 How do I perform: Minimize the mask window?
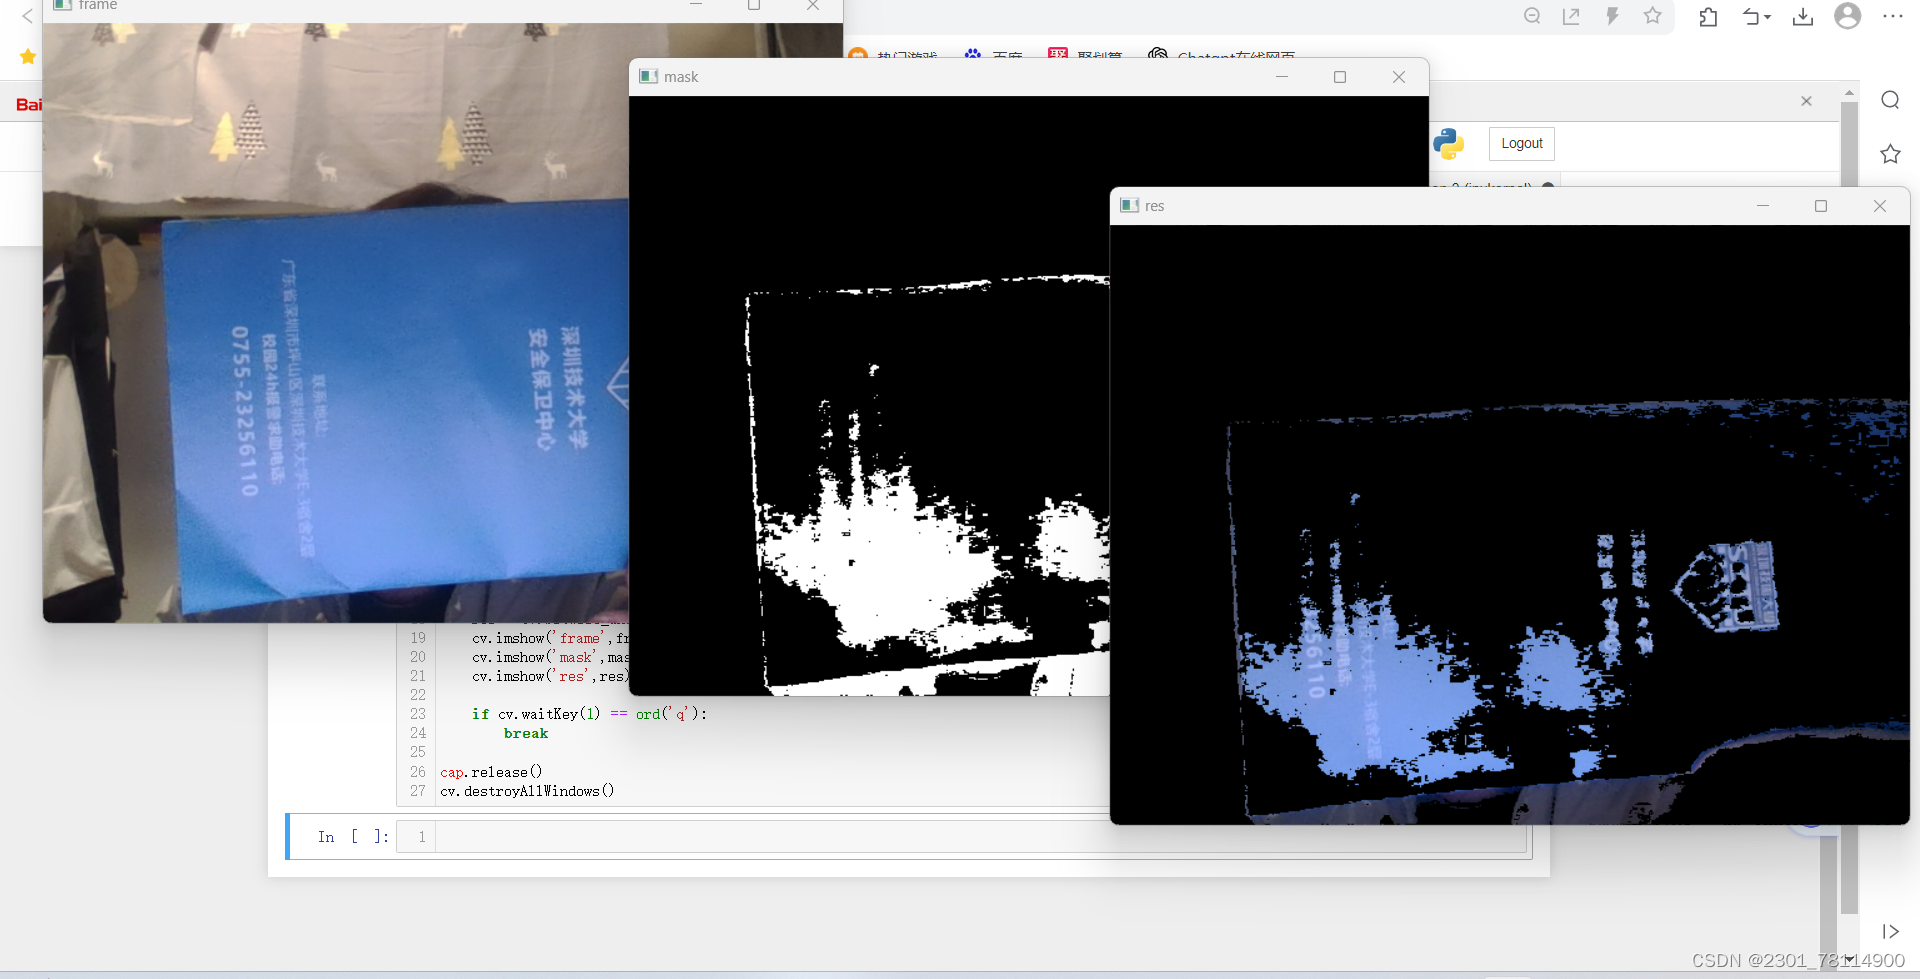pos(1282,77)
